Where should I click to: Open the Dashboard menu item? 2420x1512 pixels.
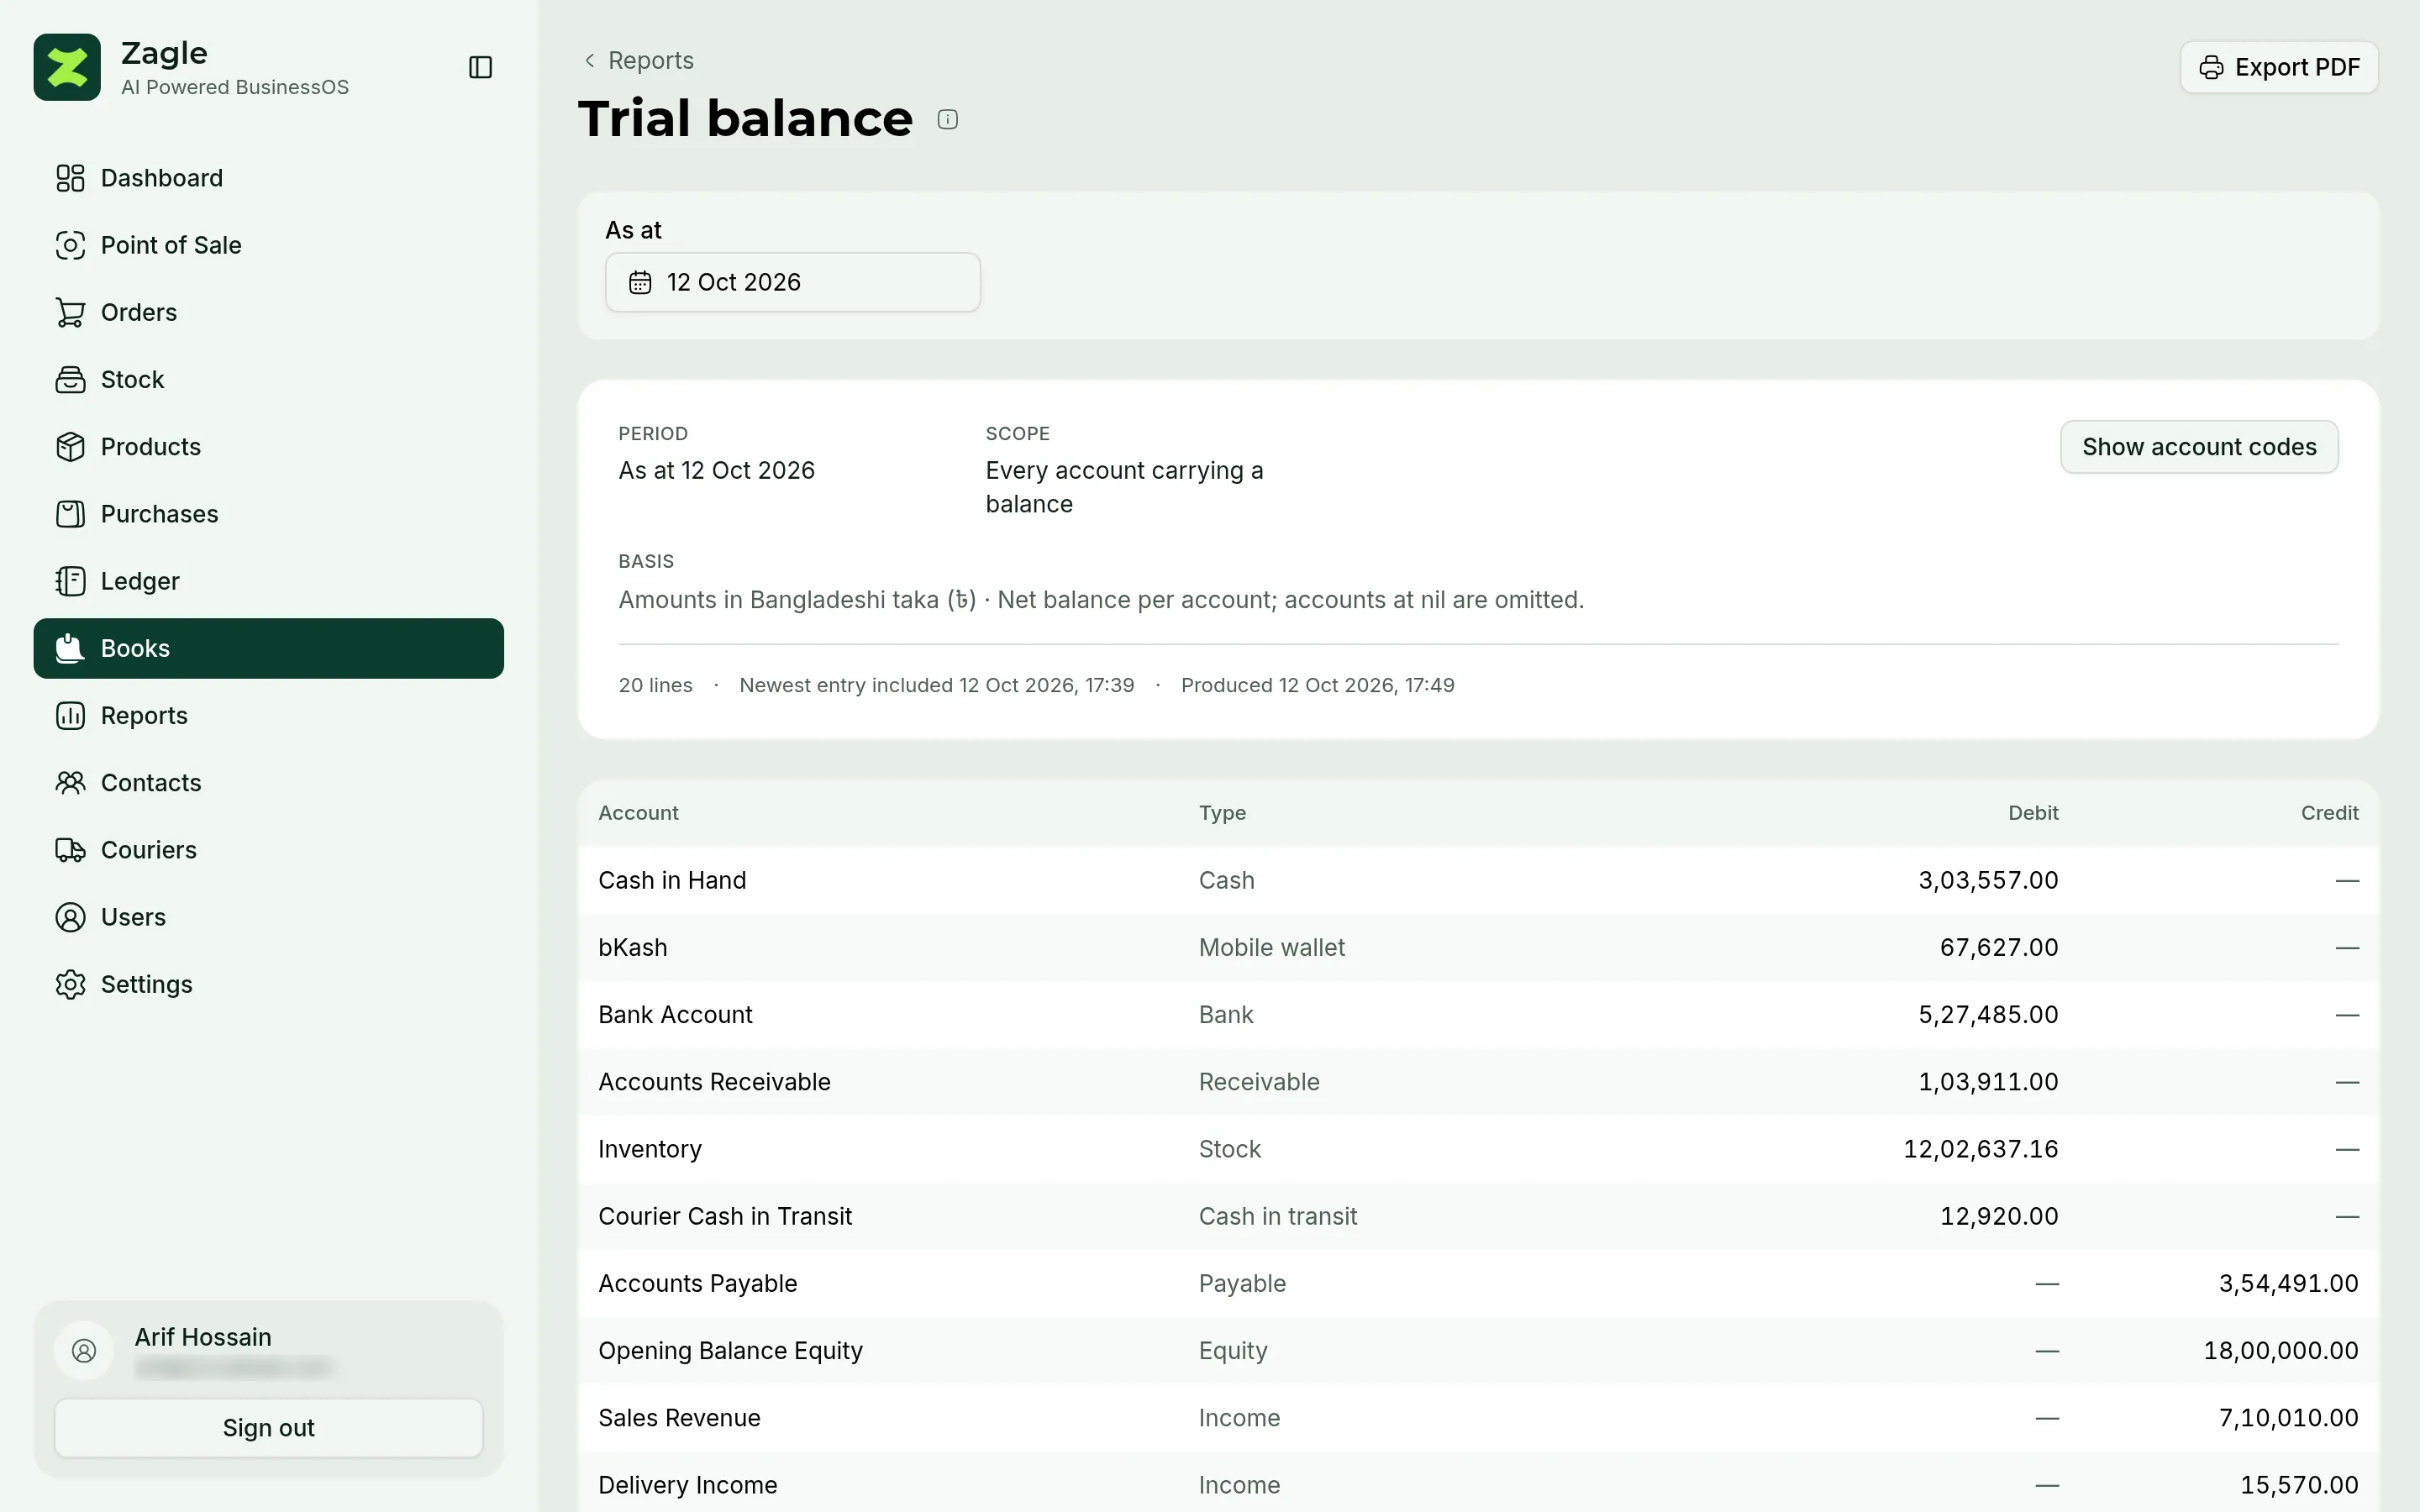click(268, 178)
